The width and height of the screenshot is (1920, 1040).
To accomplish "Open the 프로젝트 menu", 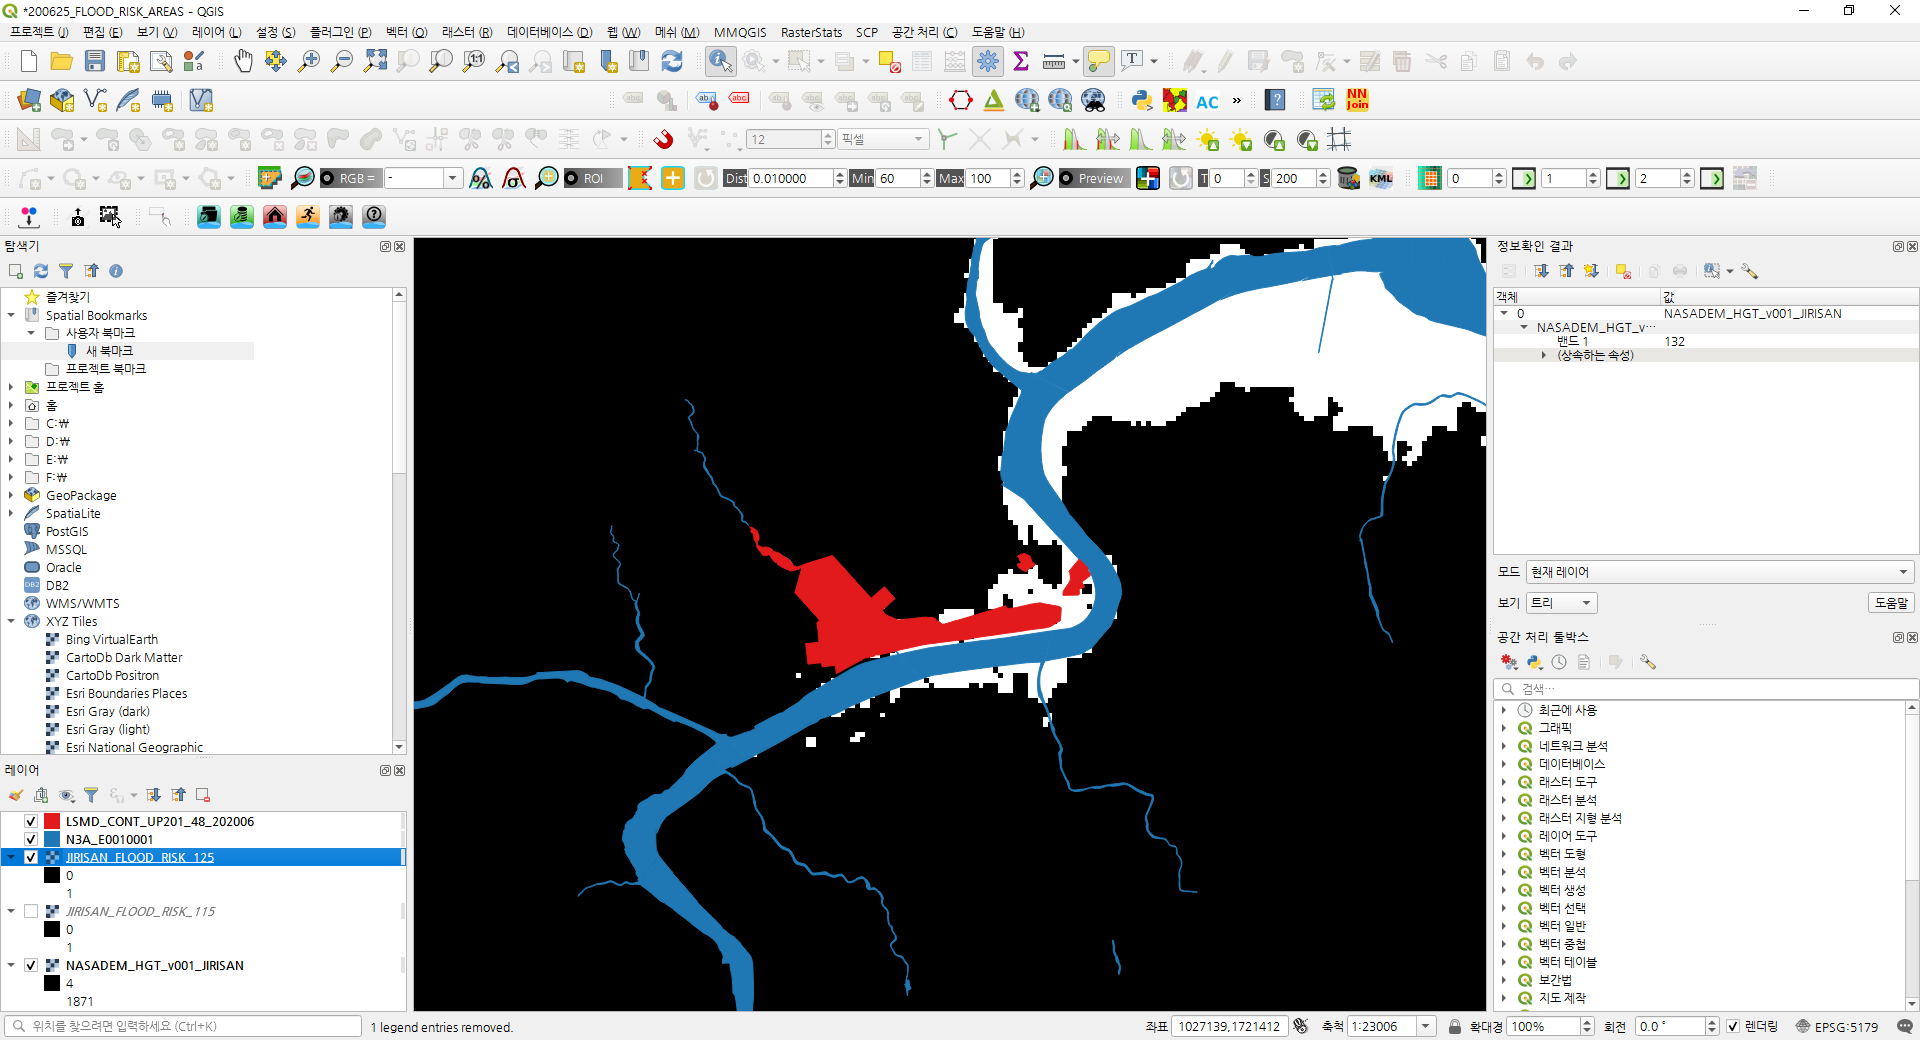I will [39, 32].
